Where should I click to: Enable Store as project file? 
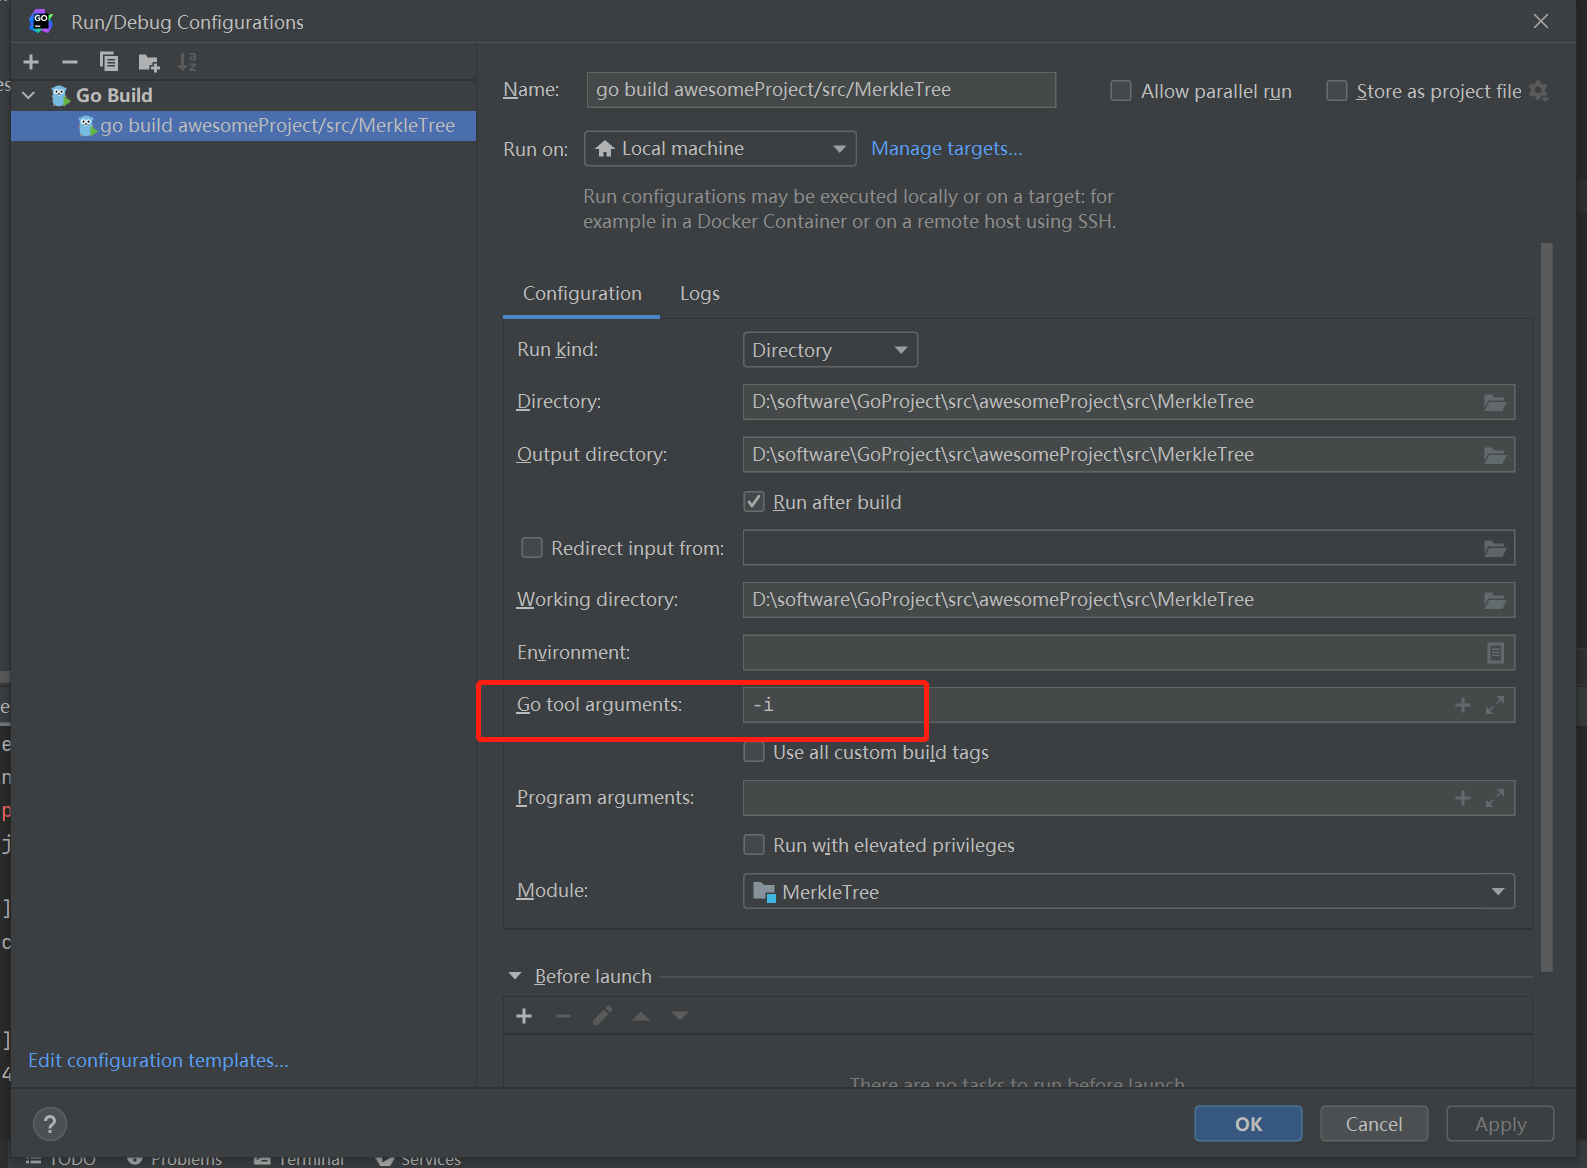(x=1337, y=91)
